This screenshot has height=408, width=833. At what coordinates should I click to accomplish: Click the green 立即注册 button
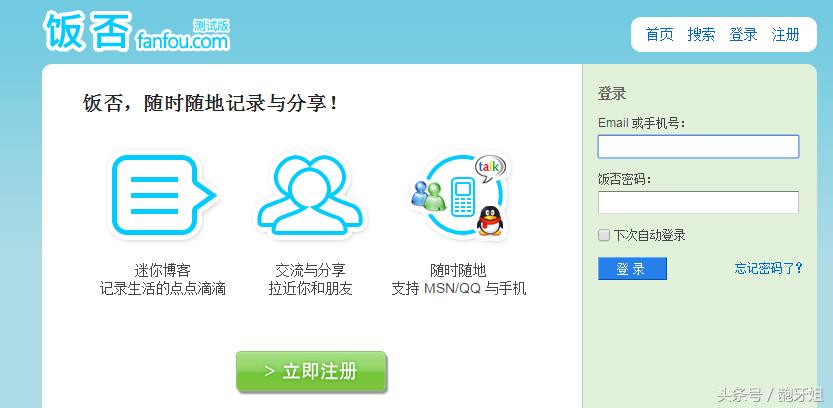click(x=311, y=371)
